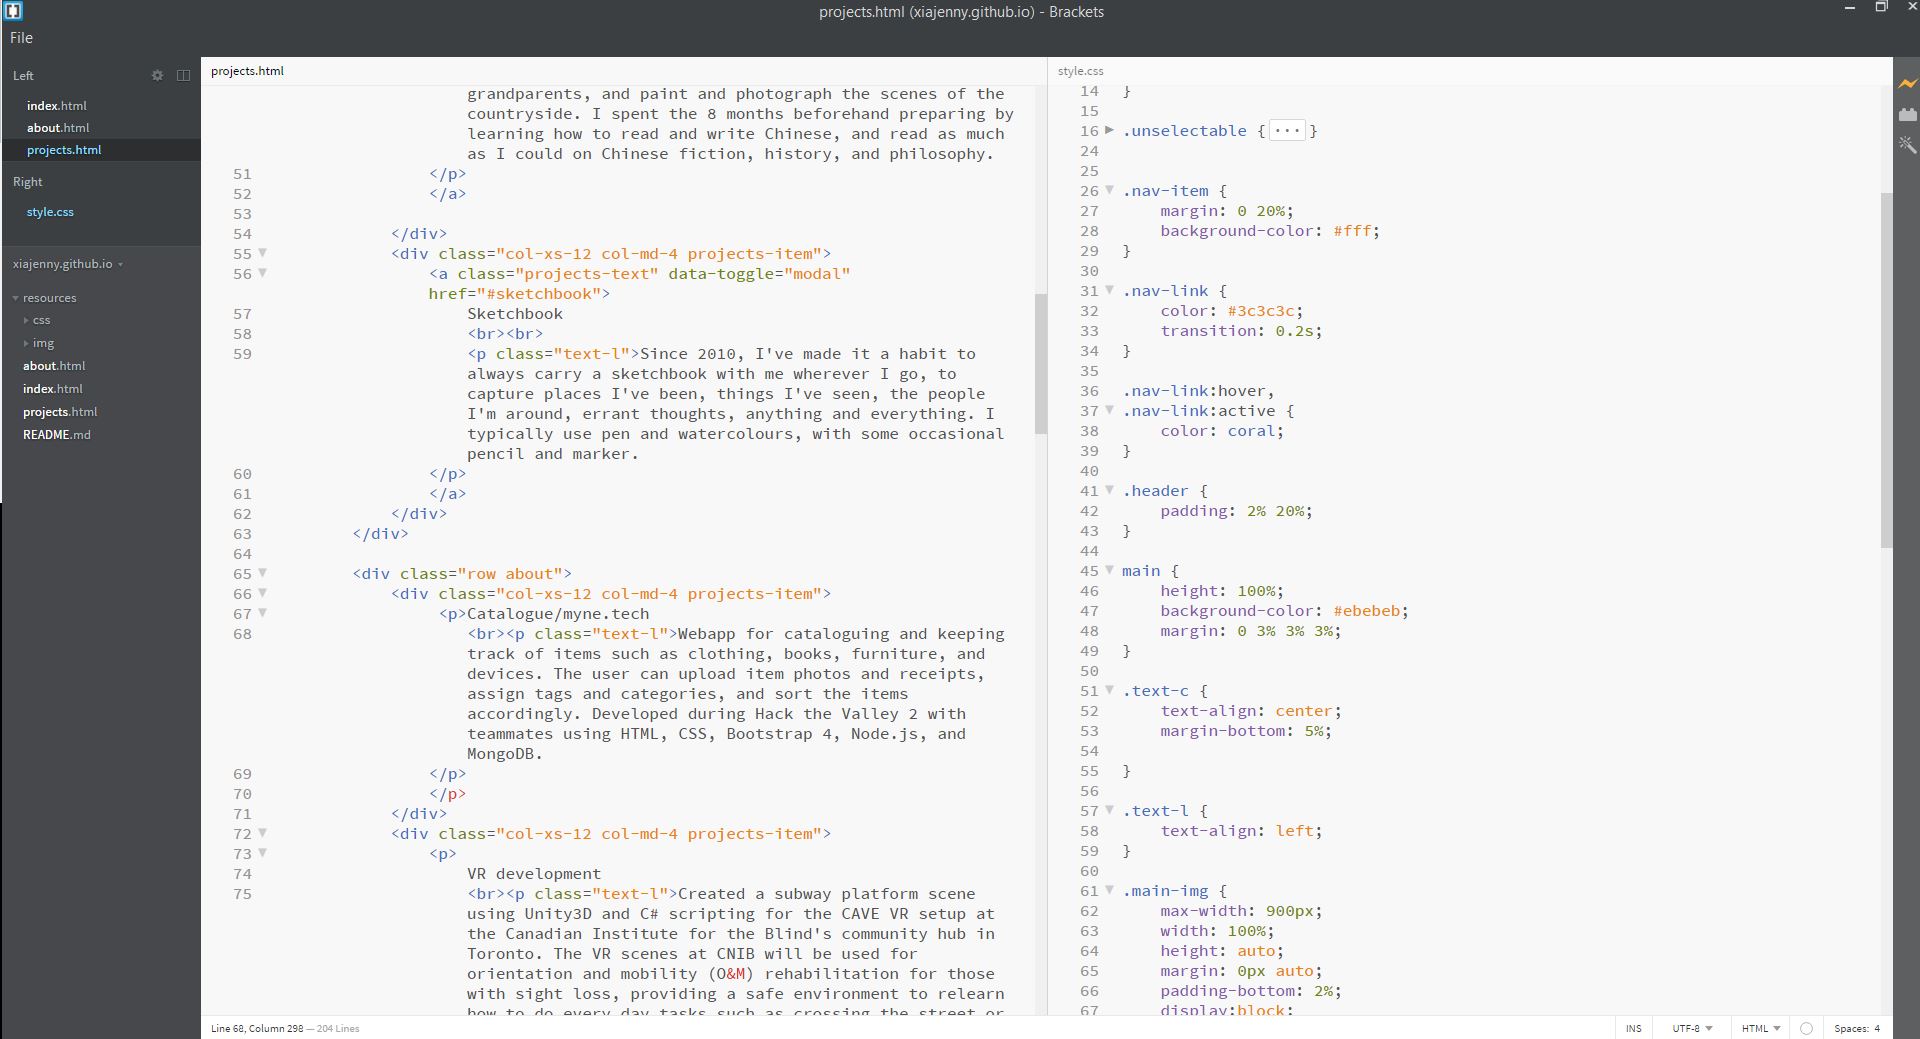
Task: Open the HTML language mode dropdown
Action: coord(1760,1028)
